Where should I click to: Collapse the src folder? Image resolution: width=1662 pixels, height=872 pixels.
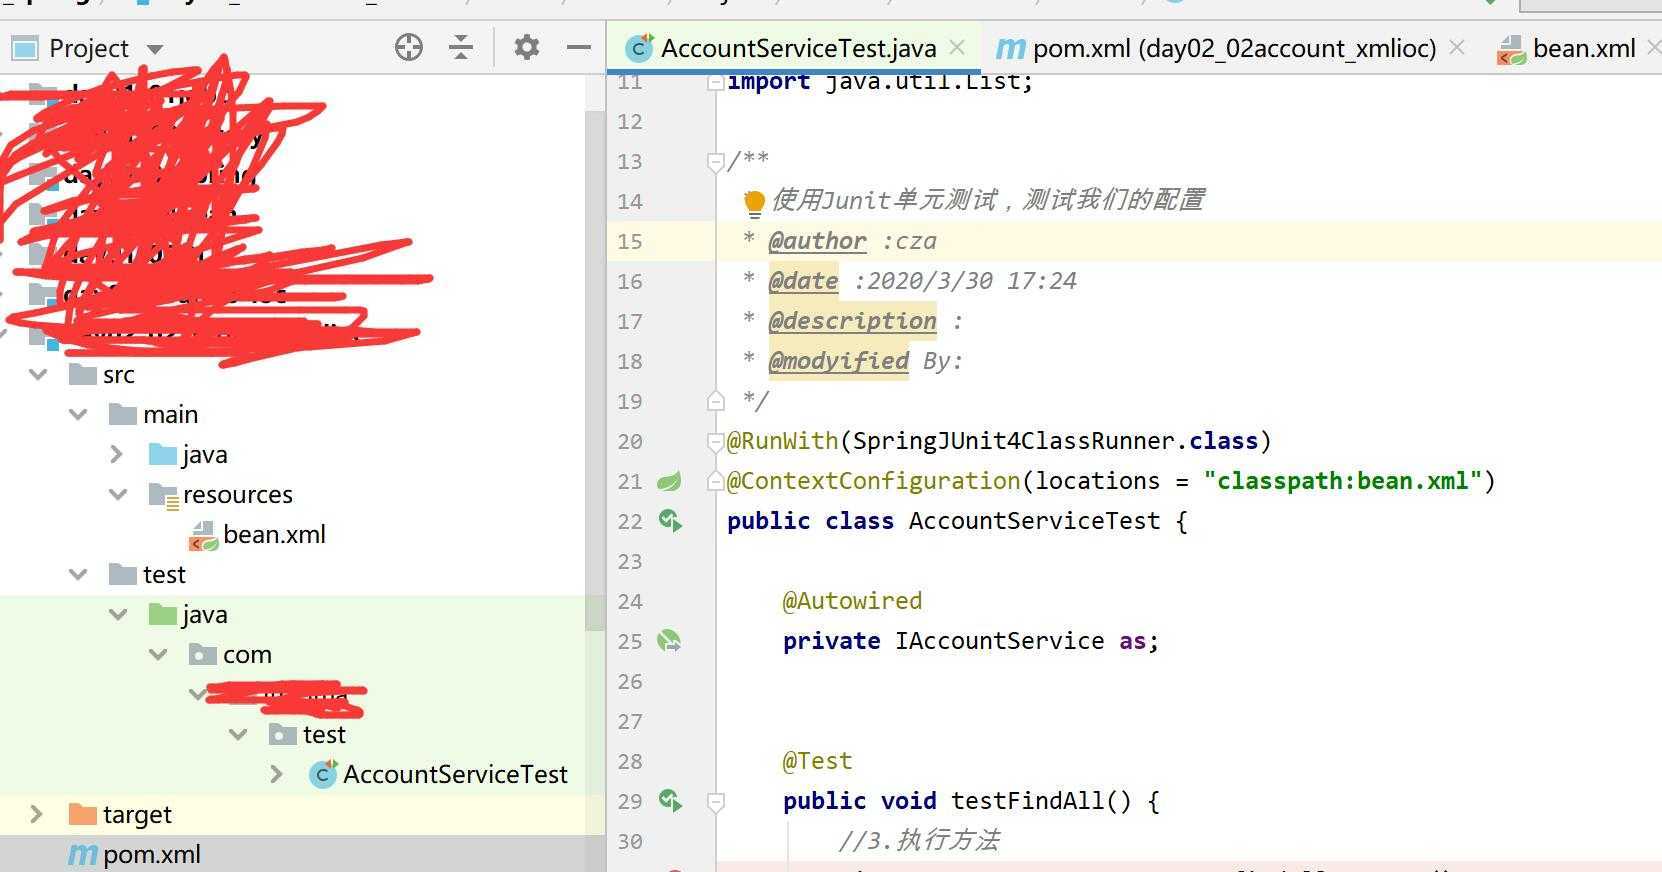coord(38,374)
